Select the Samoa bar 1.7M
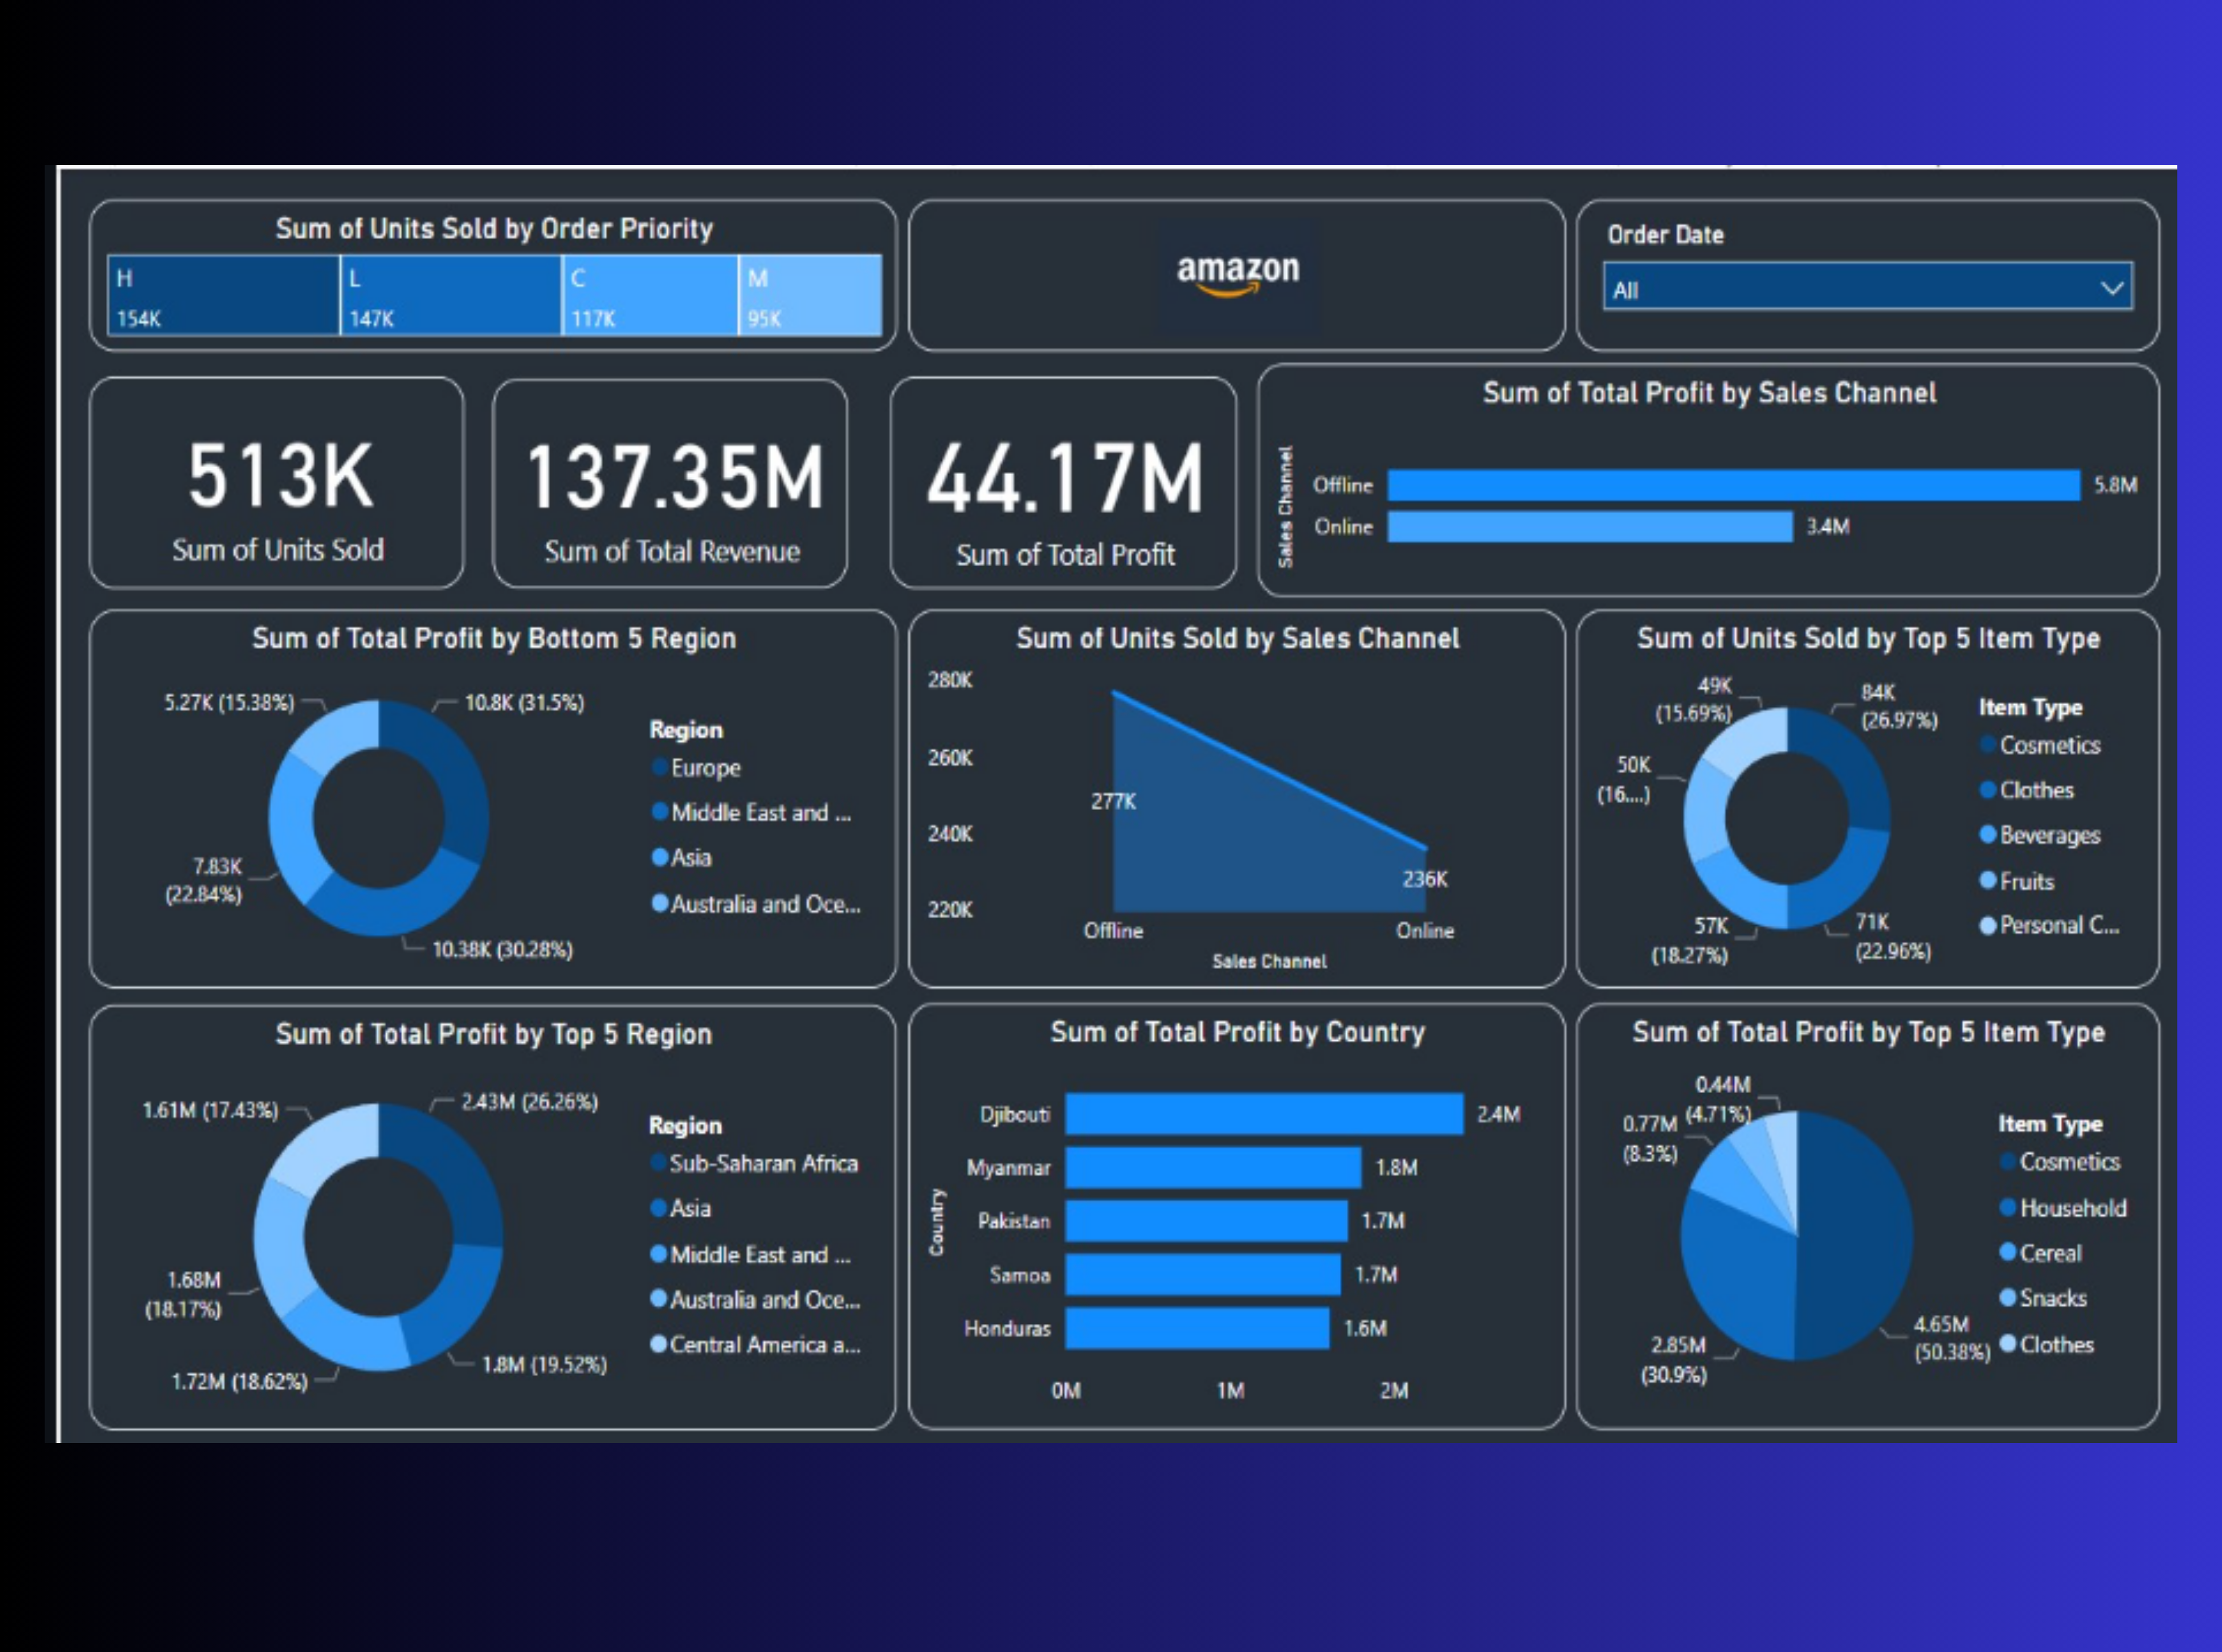 tap(1203, 1274)
